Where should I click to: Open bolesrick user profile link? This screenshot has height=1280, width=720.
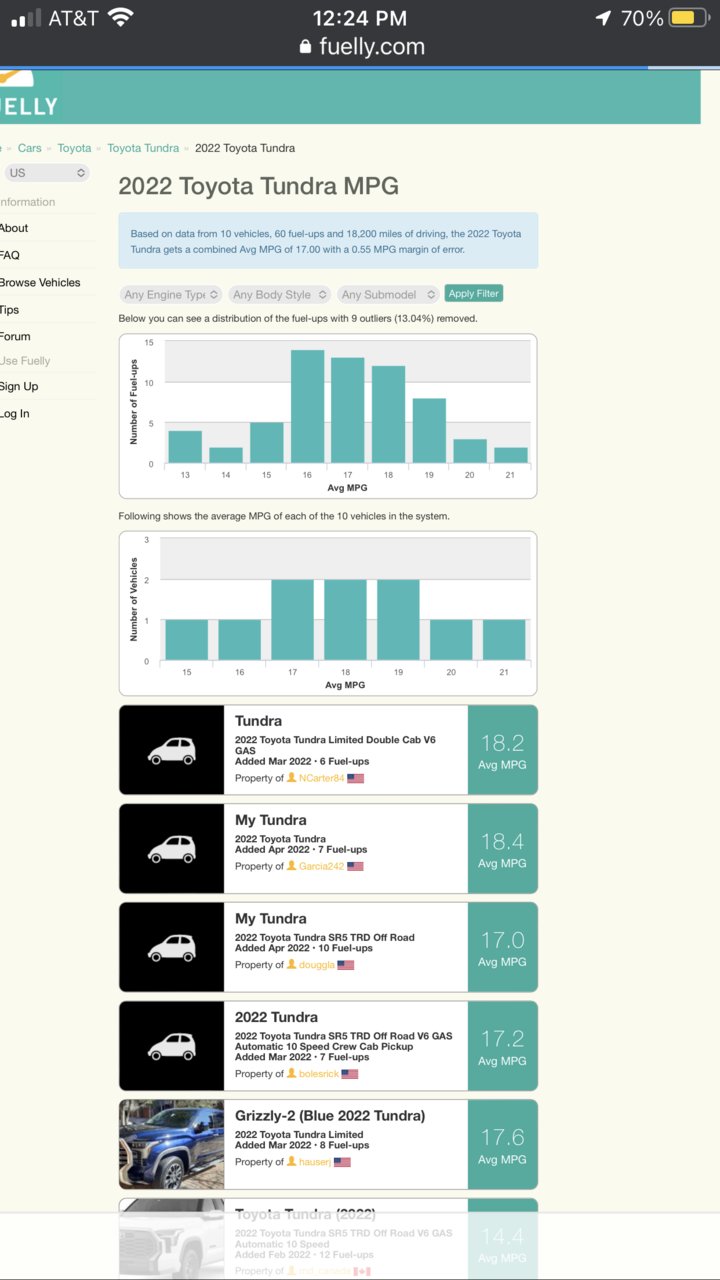[319, 1074]
